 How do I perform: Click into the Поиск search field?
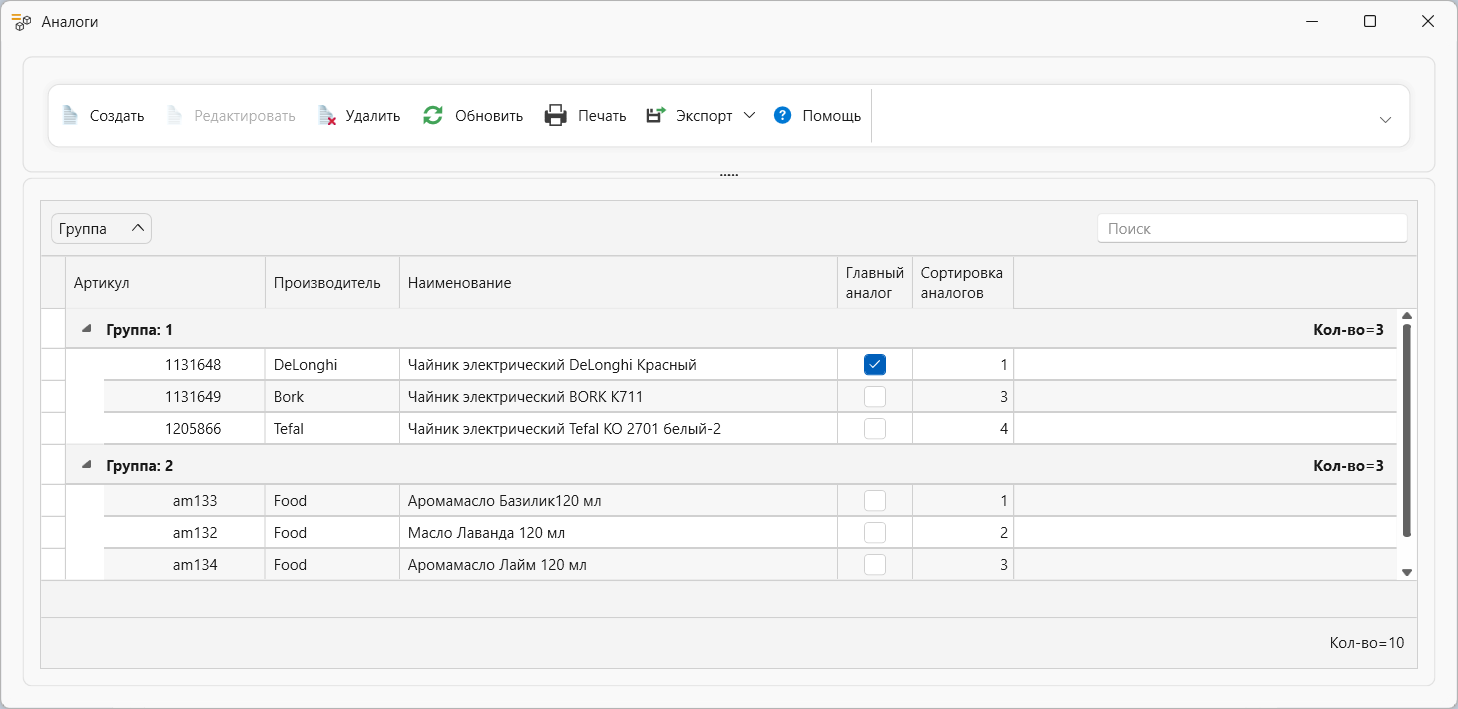[x=1252, y=229]
